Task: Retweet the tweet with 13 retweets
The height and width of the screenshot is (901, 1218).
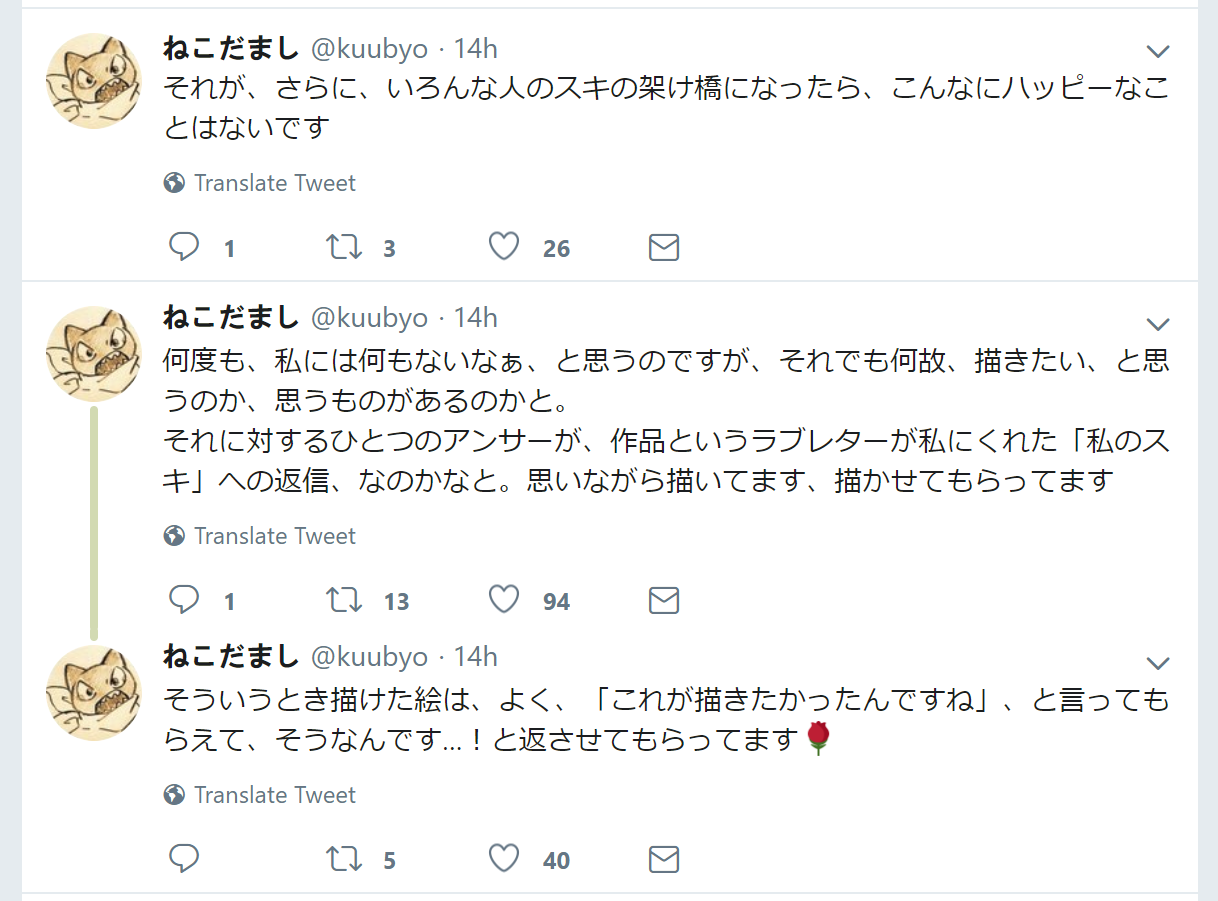Action: [x=345, y=600]
